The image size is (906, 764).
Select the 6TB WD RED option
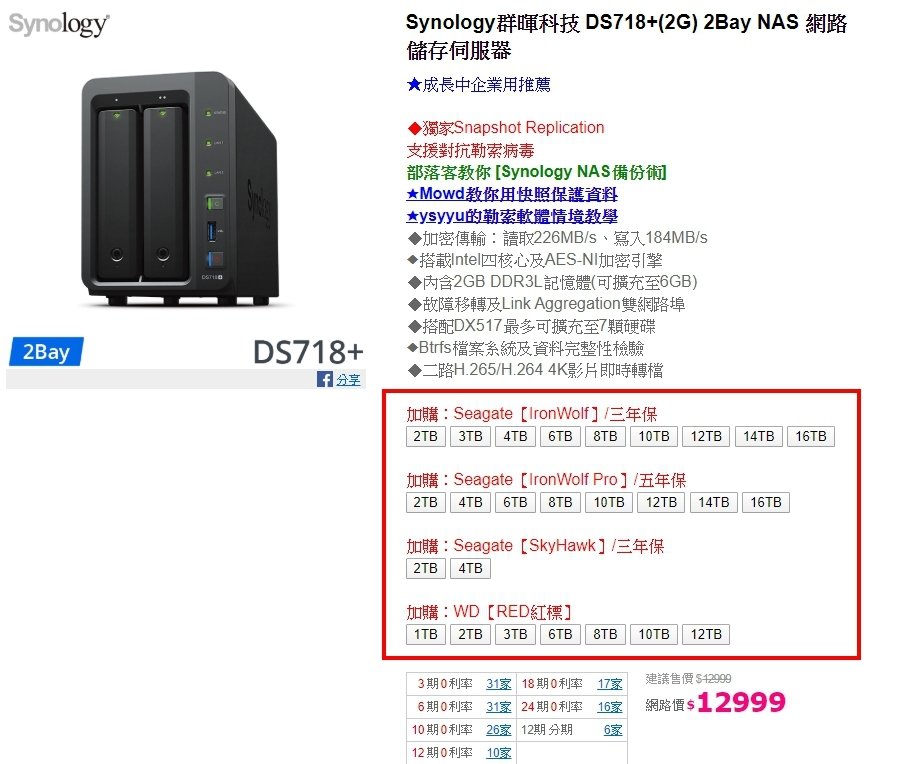pos(560,634)
